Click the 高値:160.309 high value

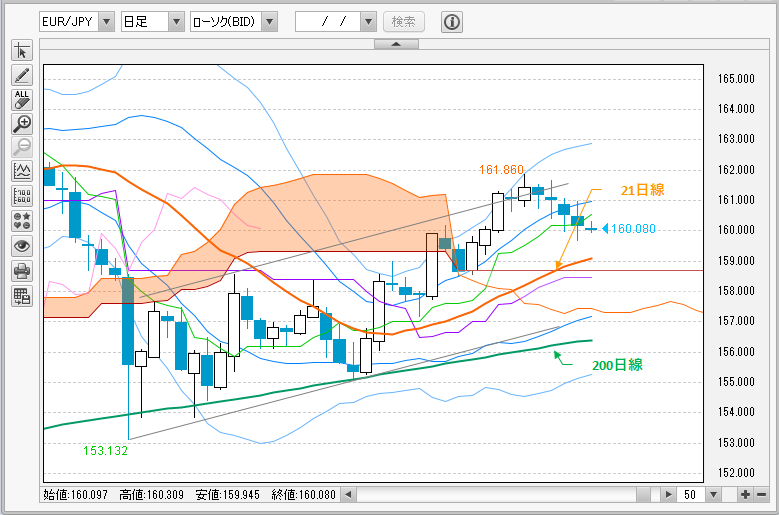pyautogui.click(x=152, y=495)
